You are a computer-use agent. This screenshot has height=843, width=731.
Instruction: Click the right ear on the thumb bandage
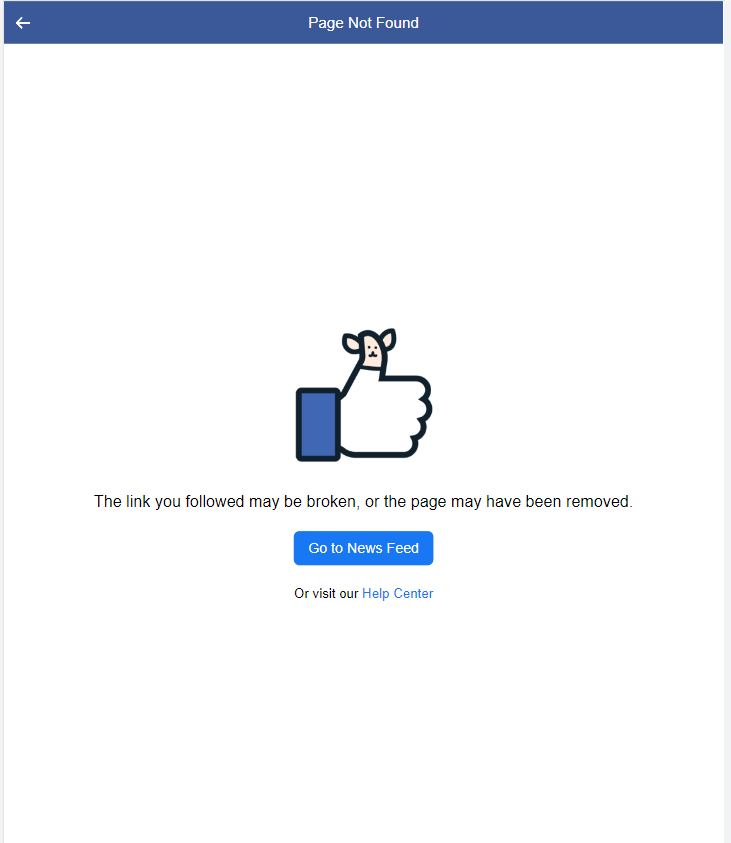(389, 339)
